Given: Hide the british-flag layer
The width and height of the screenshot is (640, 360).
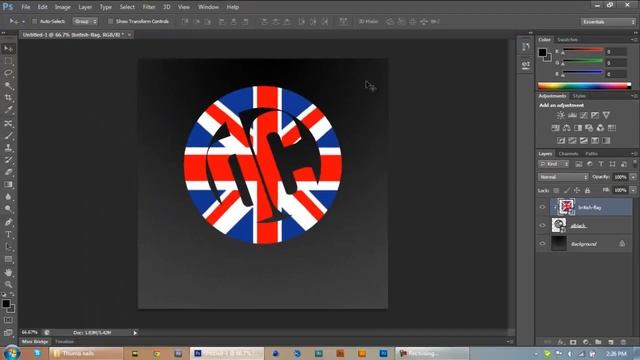Looking at the screenshot, I should (x=542, y=207).
